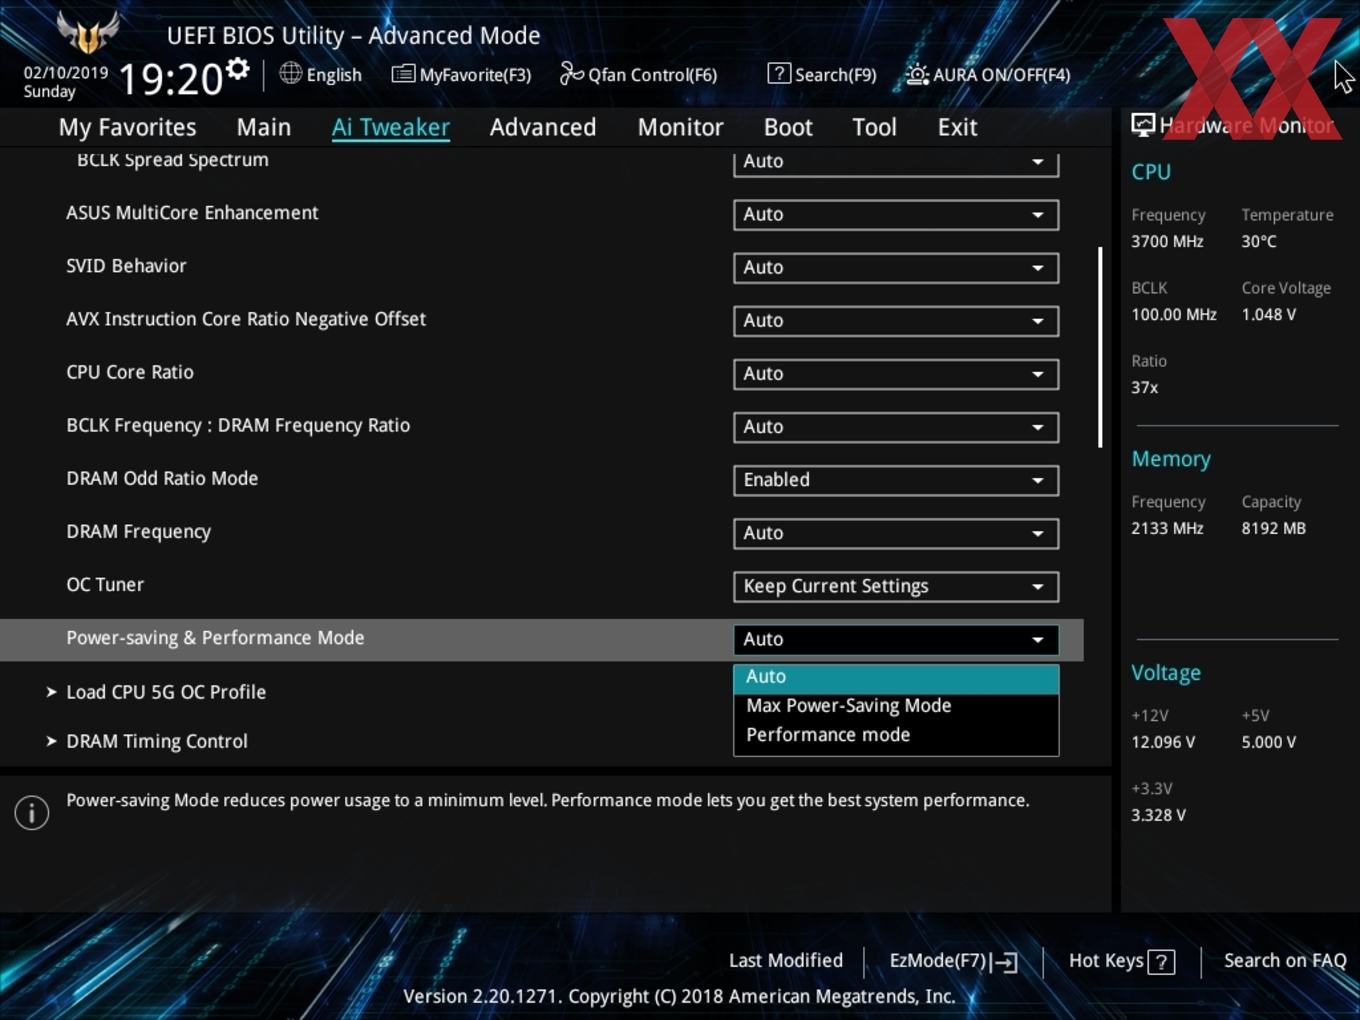Toggle AURA ON/OFF(F4)

tap(988, 74)
